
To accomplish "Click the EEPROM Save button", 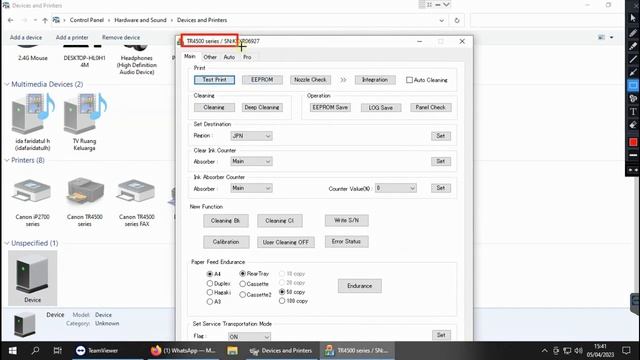I will (x=330, y=107).
